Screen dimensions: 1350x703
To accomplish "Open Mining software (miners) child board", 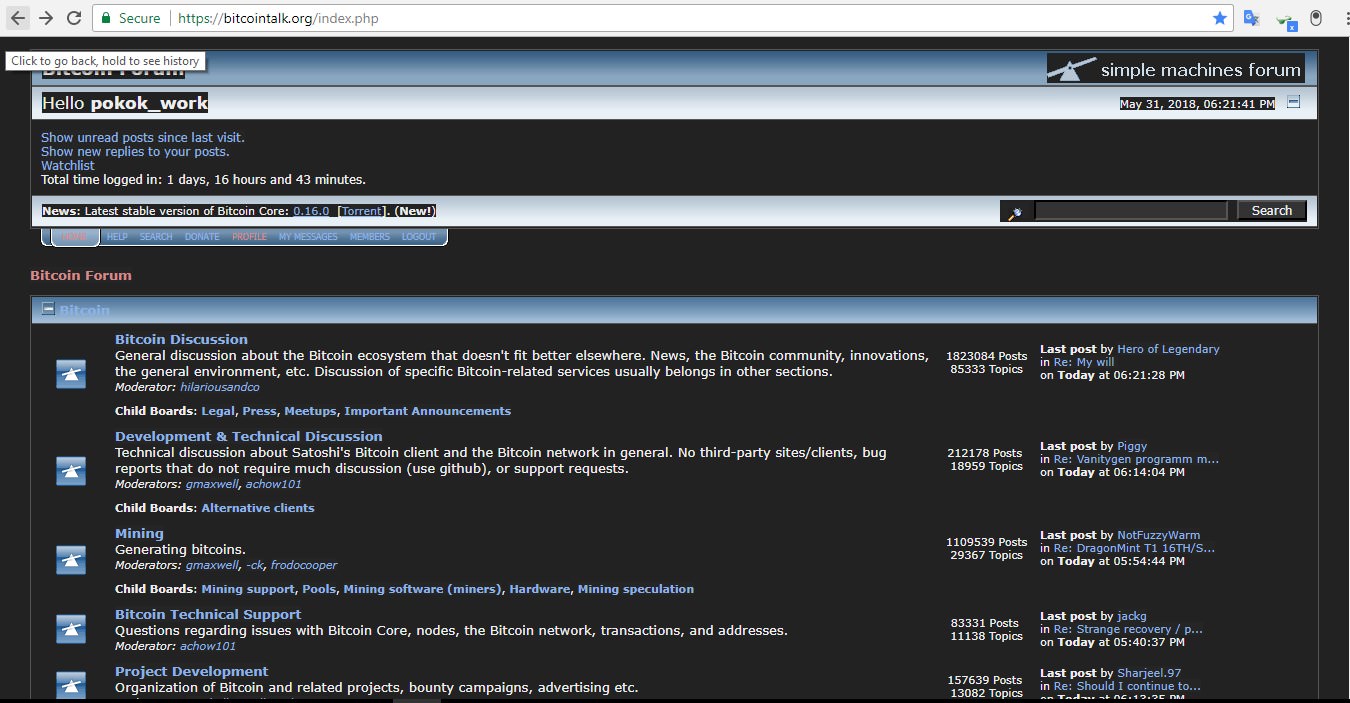I will point(422,589).
